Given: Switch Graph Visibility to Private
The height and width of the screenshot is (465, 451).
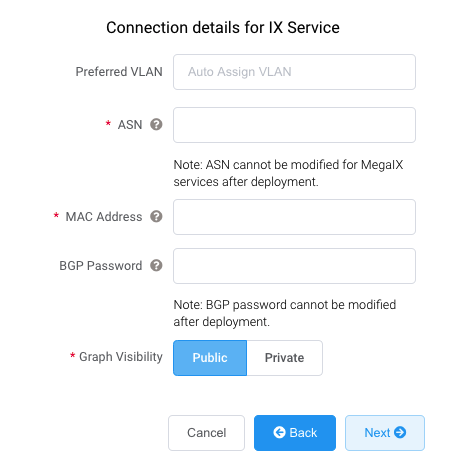Looking at the screenshot, I should [285, 358].
